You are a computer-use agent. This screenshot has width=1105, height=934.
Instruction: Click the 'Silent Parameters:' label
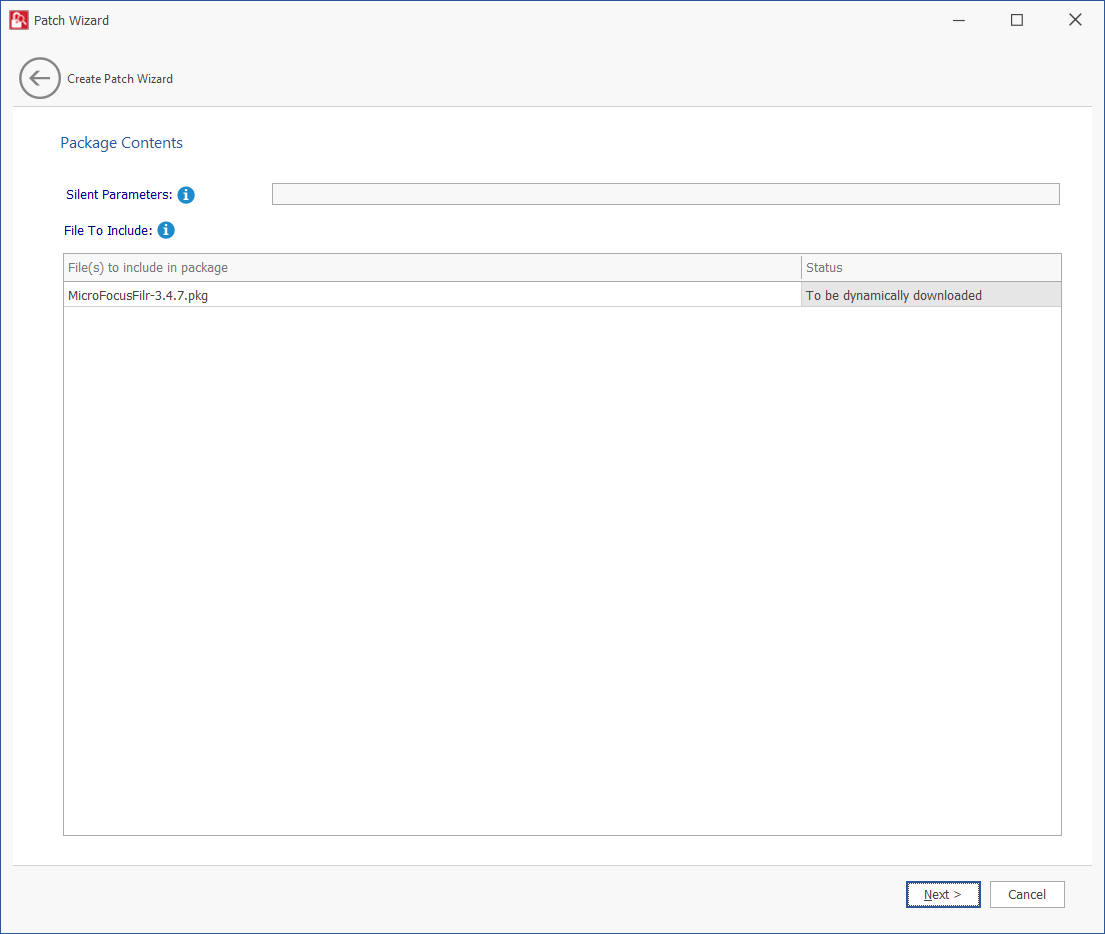119,195
